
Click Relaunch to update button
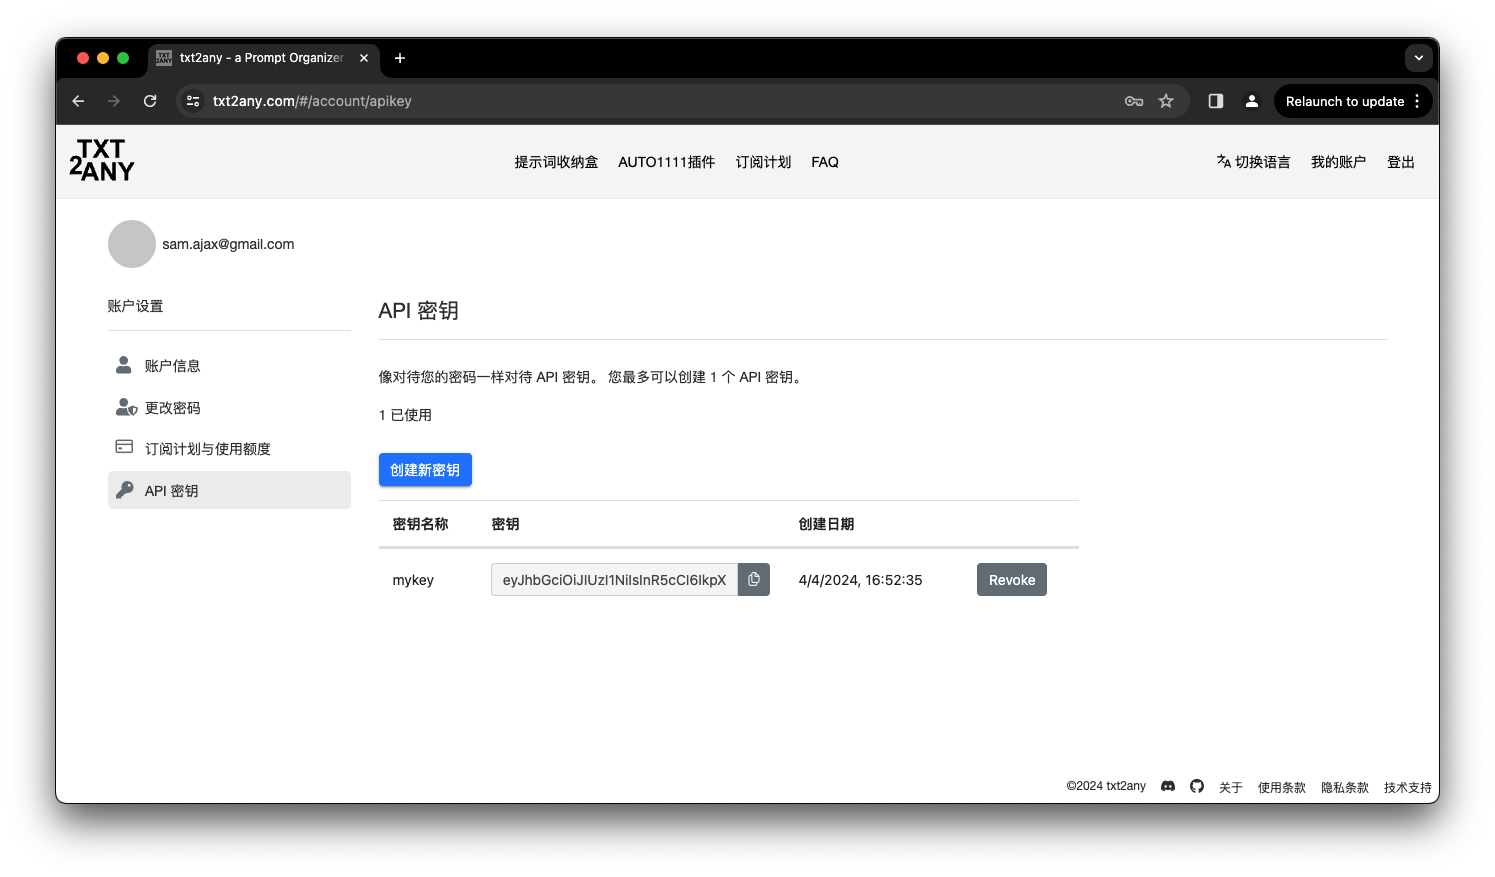1345,101
